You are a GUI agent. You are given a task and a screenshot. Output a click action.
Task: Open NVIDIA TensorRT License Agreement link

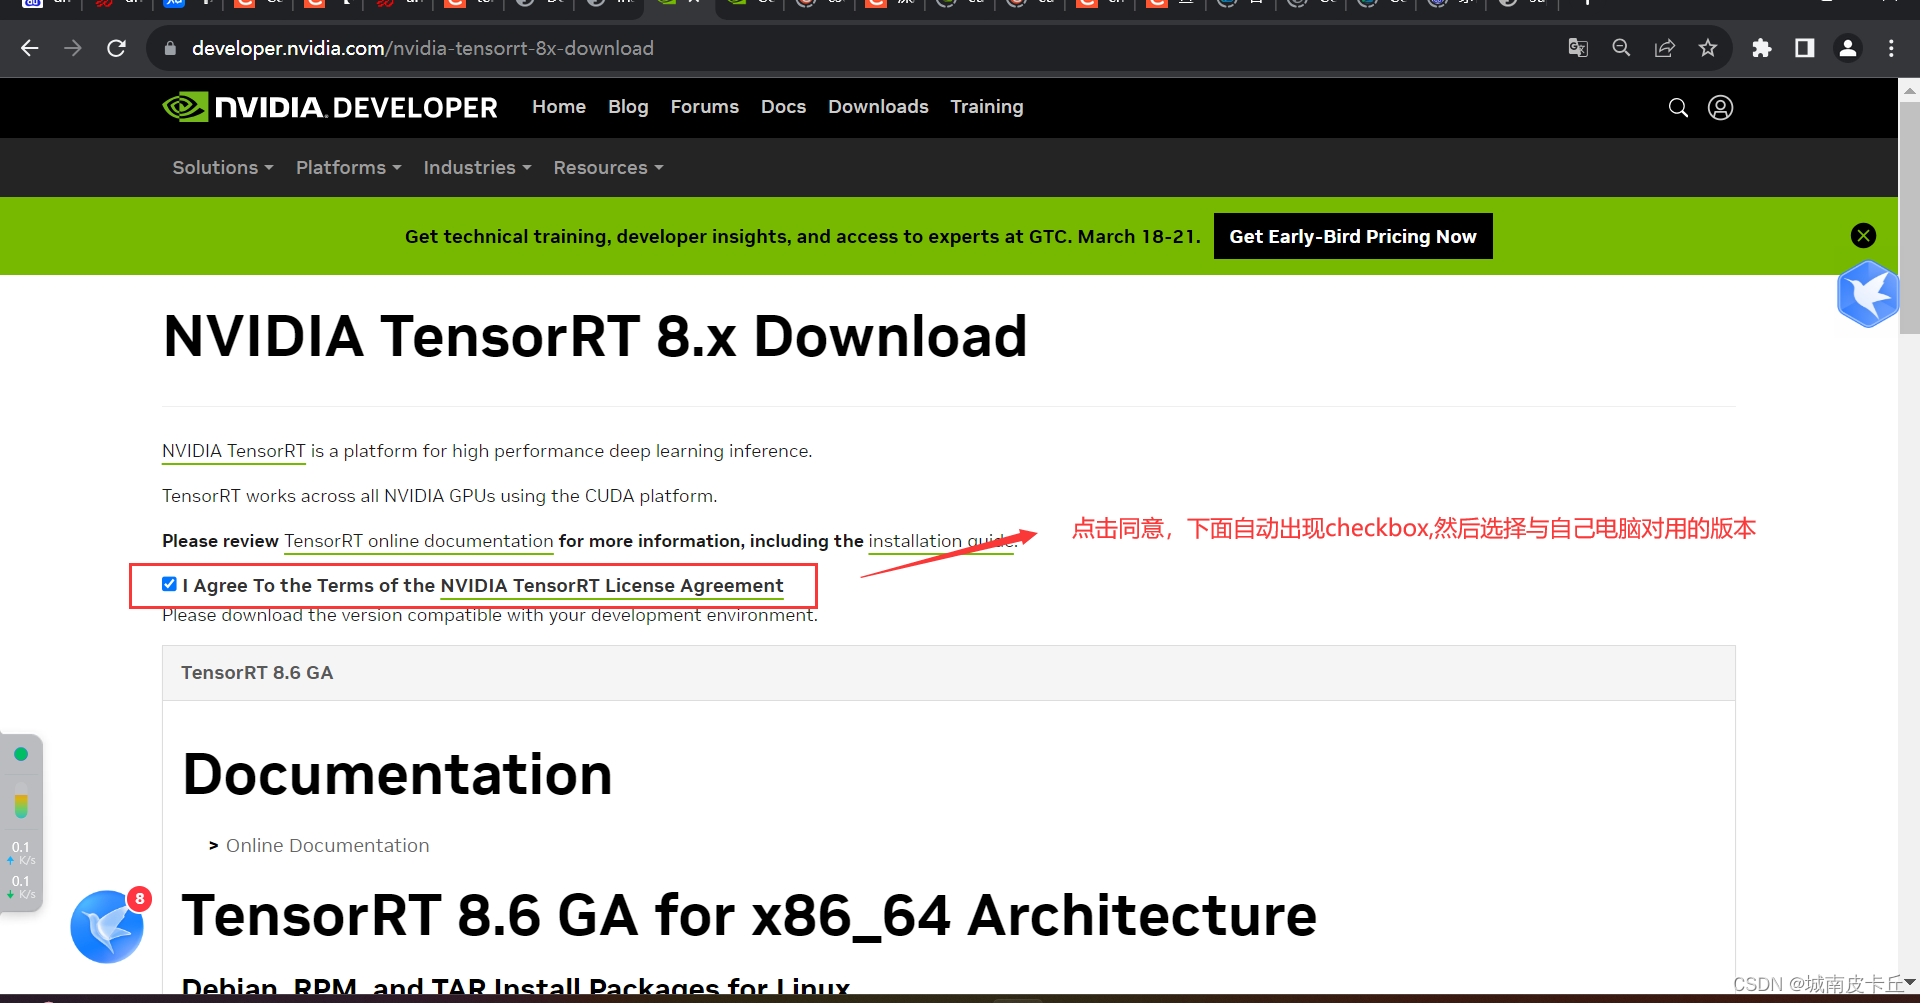[612, 586]
